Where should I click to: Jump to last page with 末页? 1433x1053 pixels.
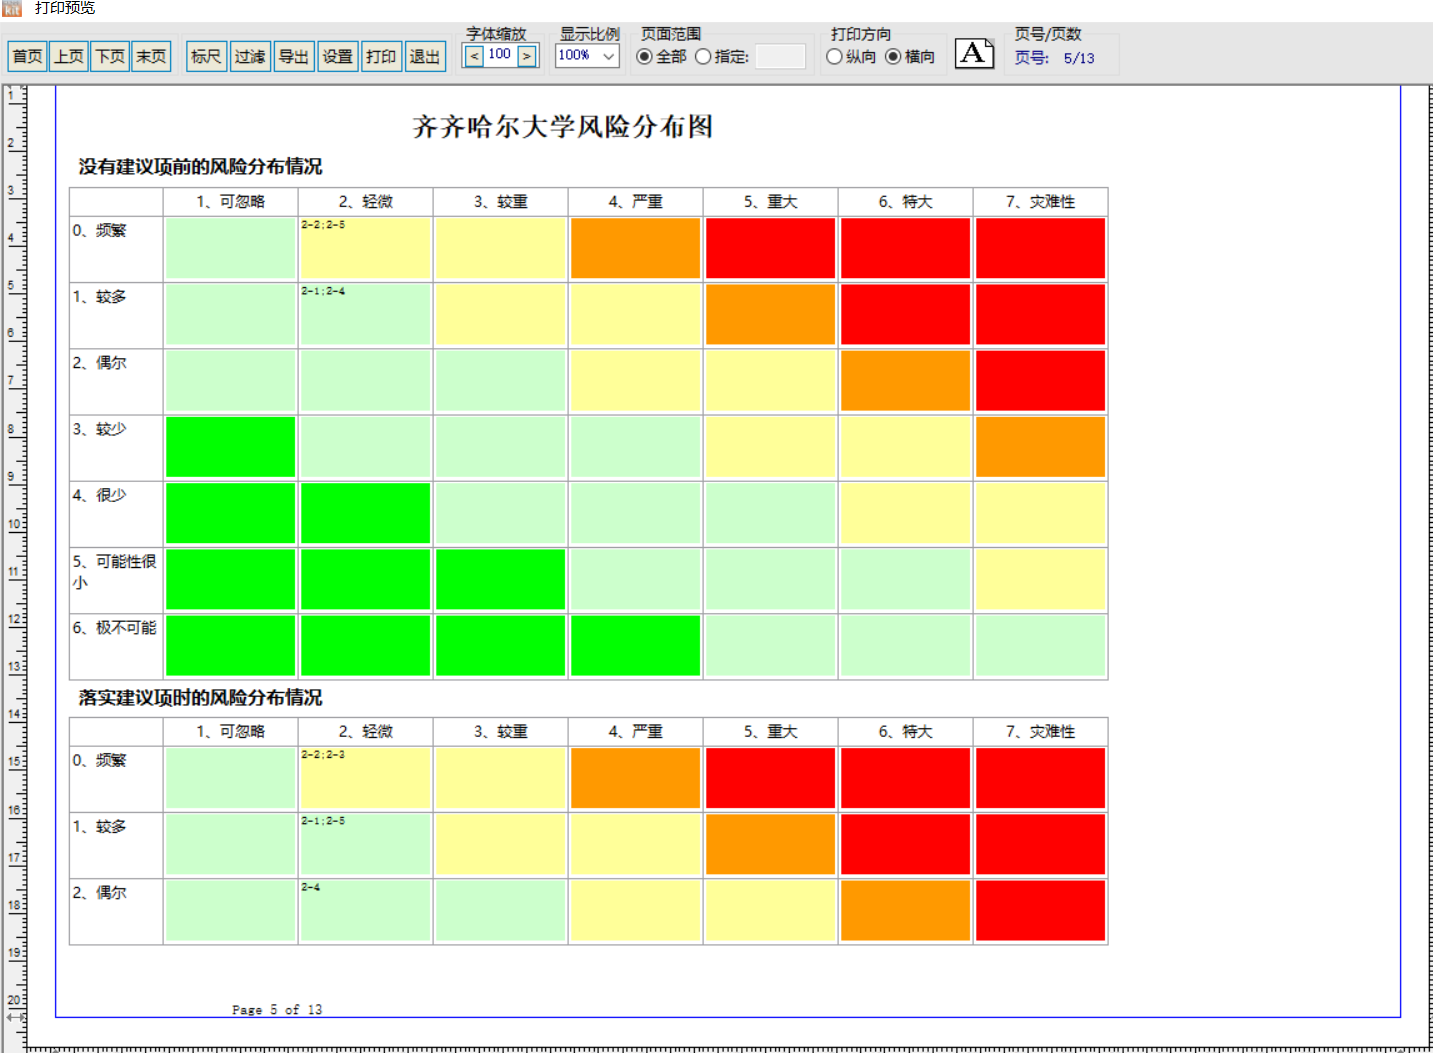click(x=151, y=56)
